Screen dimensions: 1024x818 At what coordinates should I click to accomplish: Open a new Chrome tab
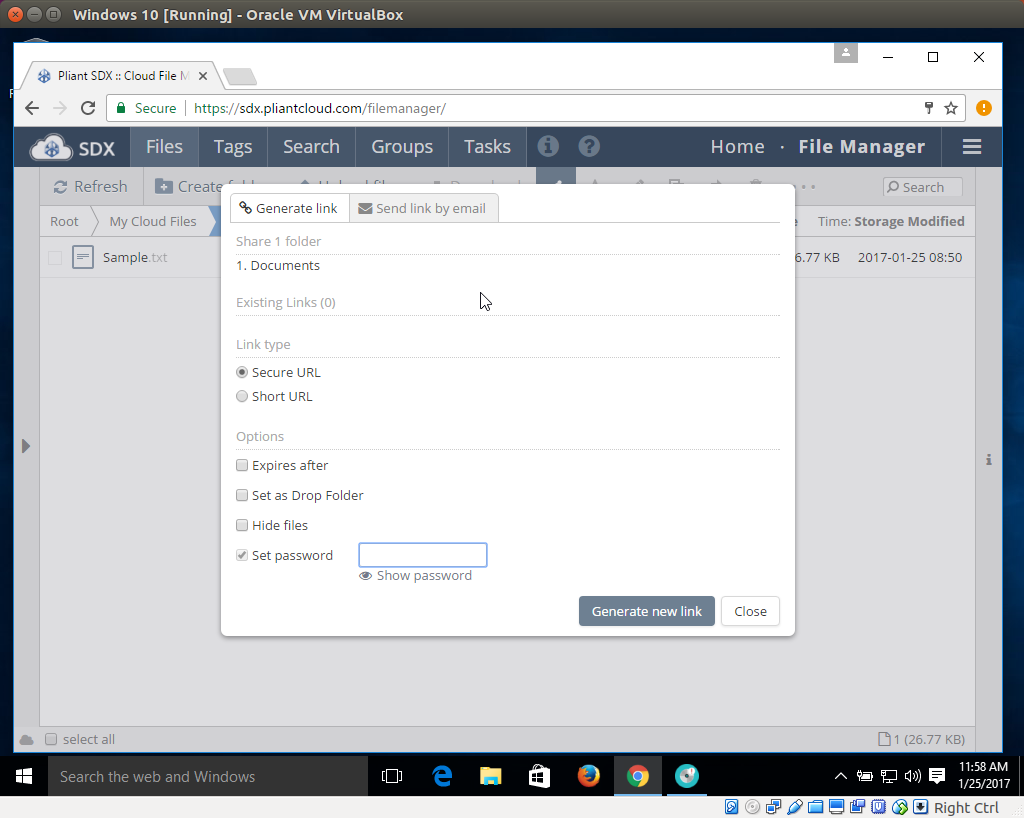point(240,77)
